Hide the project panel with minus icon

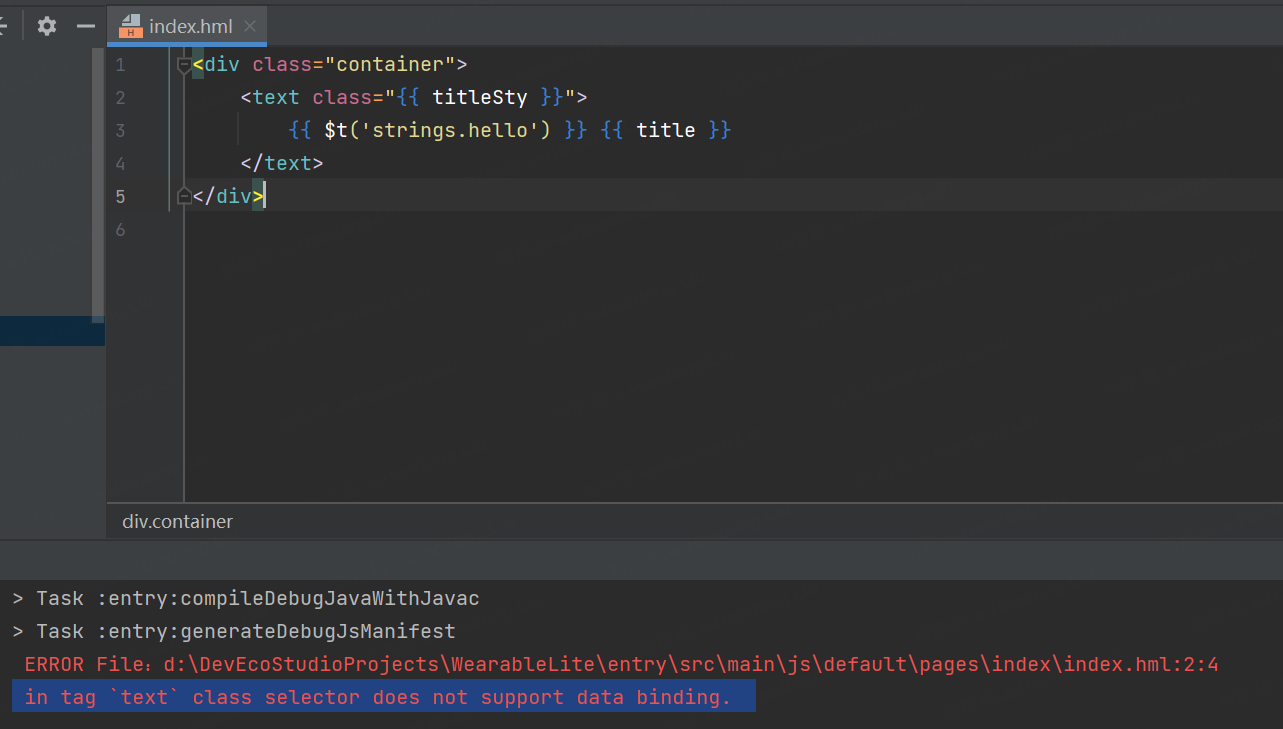86,26
